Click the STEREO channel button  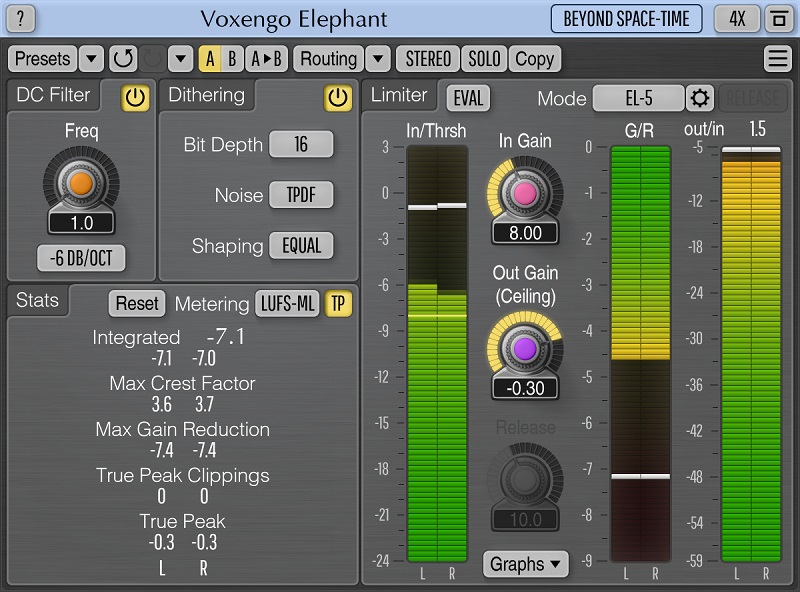coord(428,59)
